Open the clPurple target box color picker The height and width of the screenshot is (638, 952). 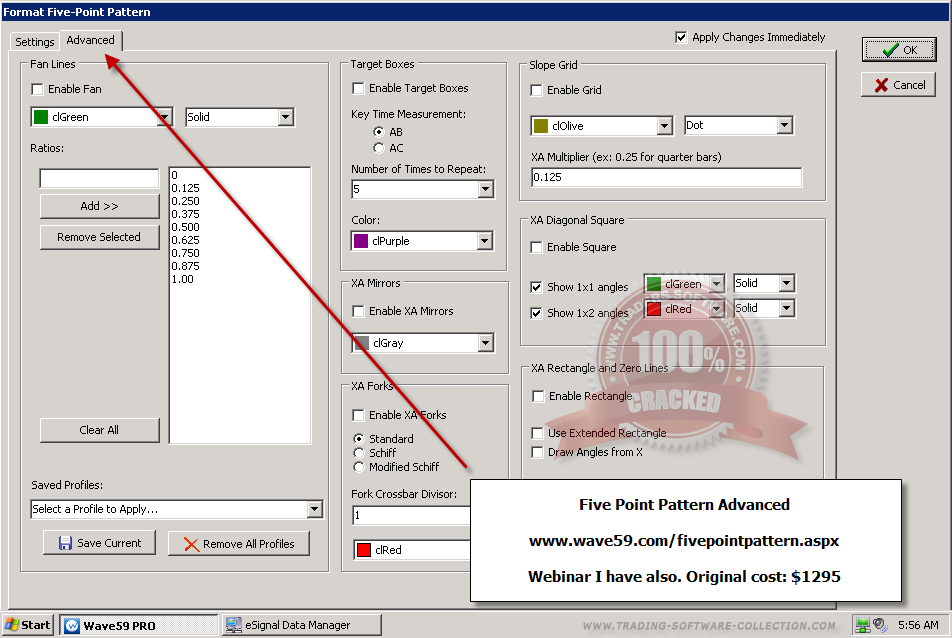coord(485,241)
